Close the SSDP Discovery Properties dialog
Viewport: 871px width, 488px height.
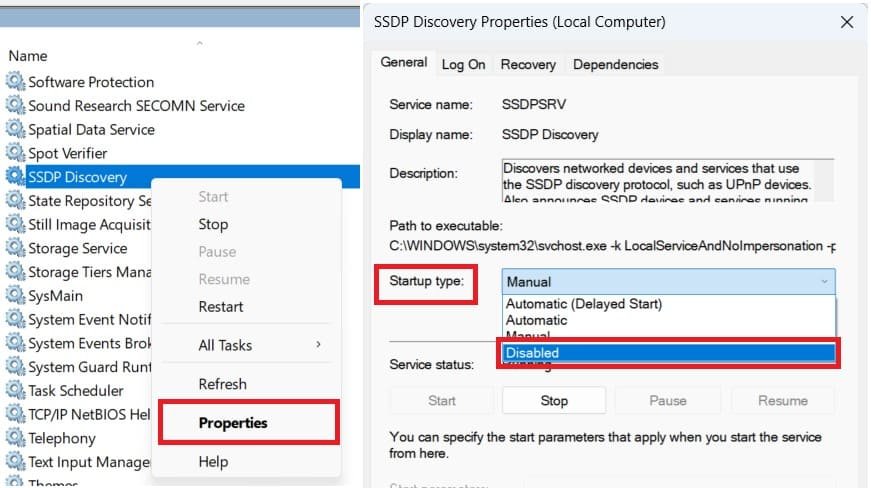[x=847, y=22]
